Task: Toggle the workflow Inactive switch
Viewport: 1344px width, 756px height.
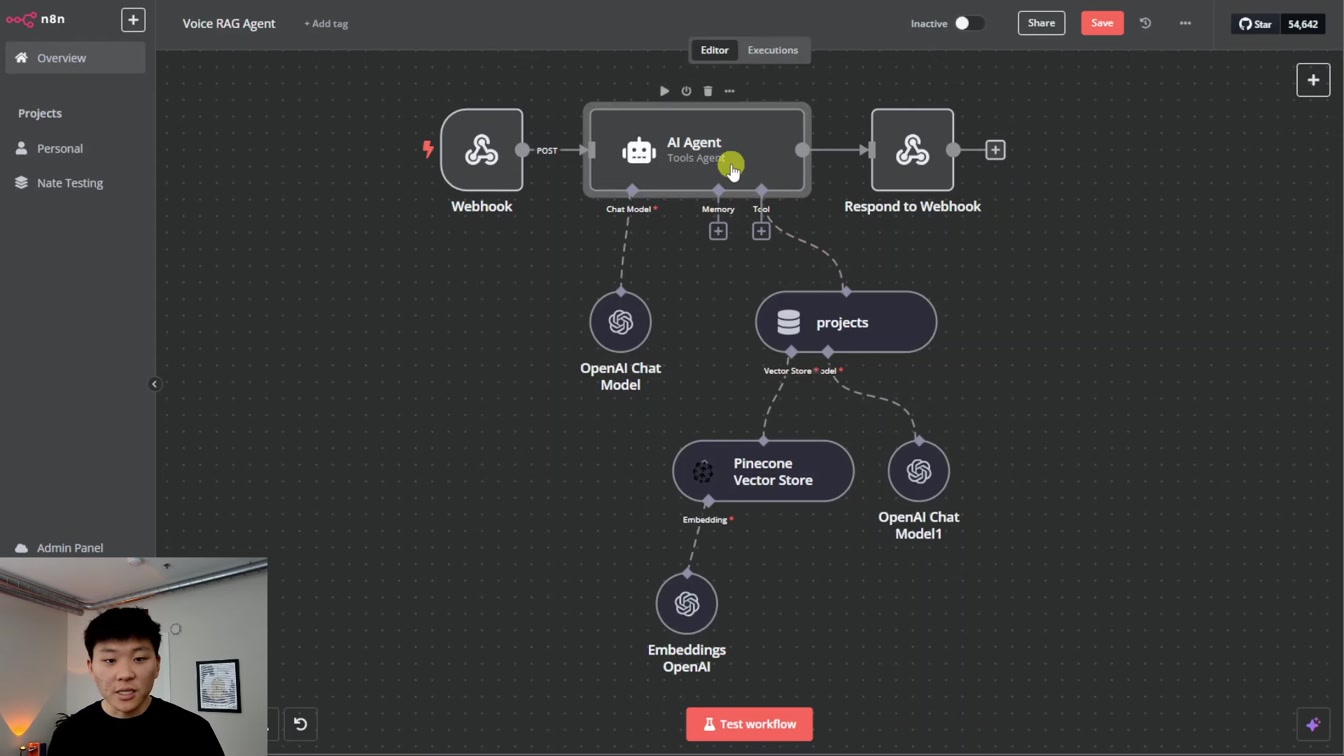Action: click(968, 23)
